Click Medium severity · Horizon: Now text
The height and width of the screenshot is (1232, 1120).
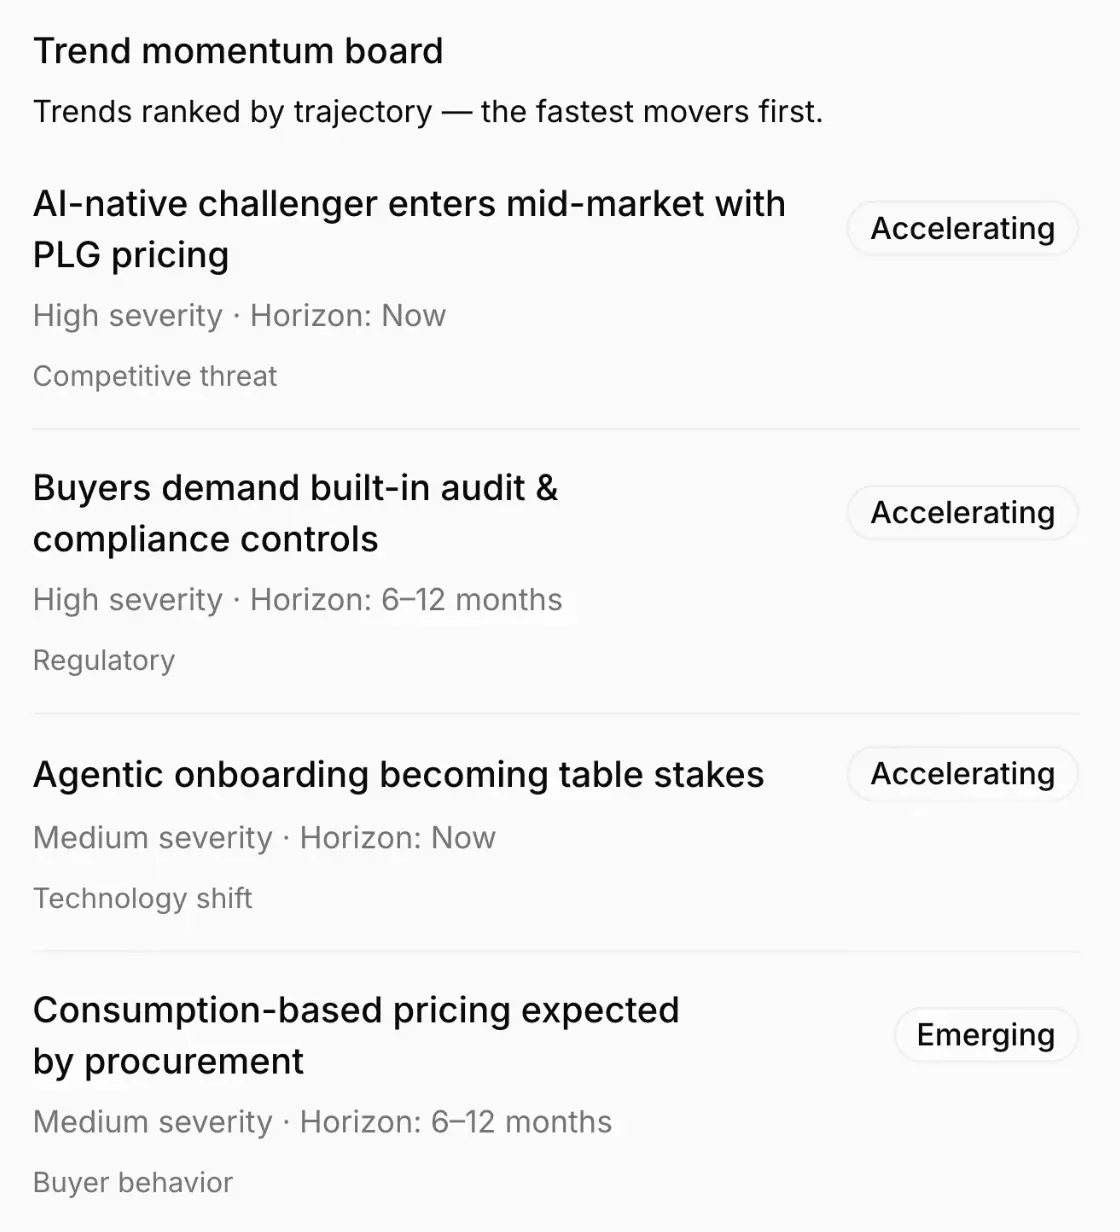click(264, 838)
